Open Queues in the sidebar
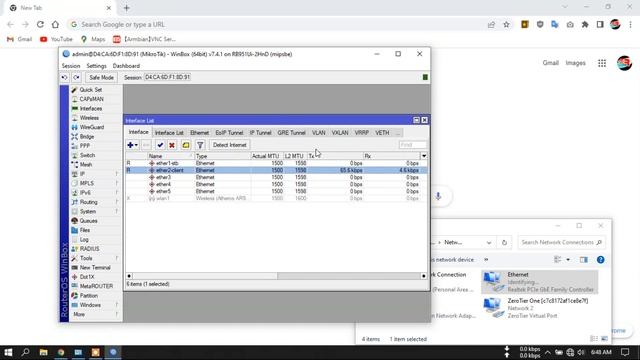The height and width of the screenshot is (360, 640). click(x=88, y=221)
